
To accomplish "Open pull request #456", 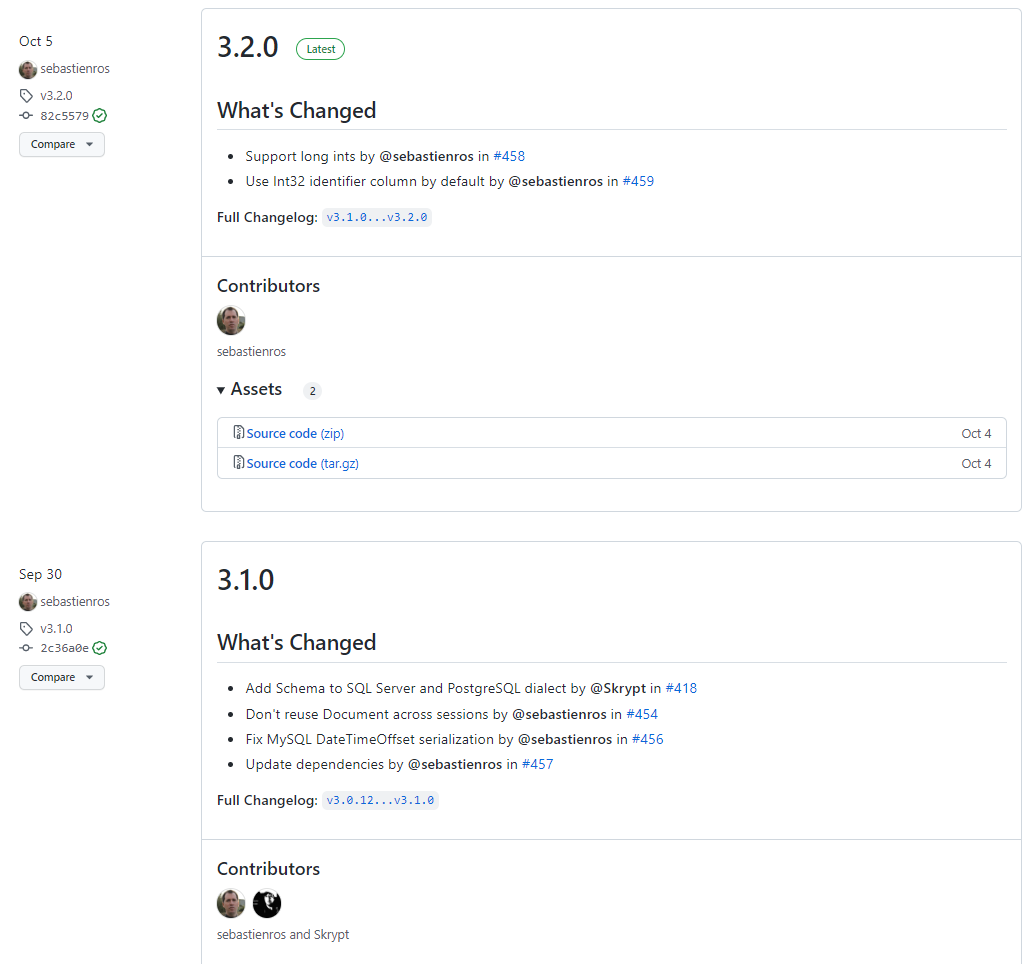I will pyautogui.click(x=648, y=739).
